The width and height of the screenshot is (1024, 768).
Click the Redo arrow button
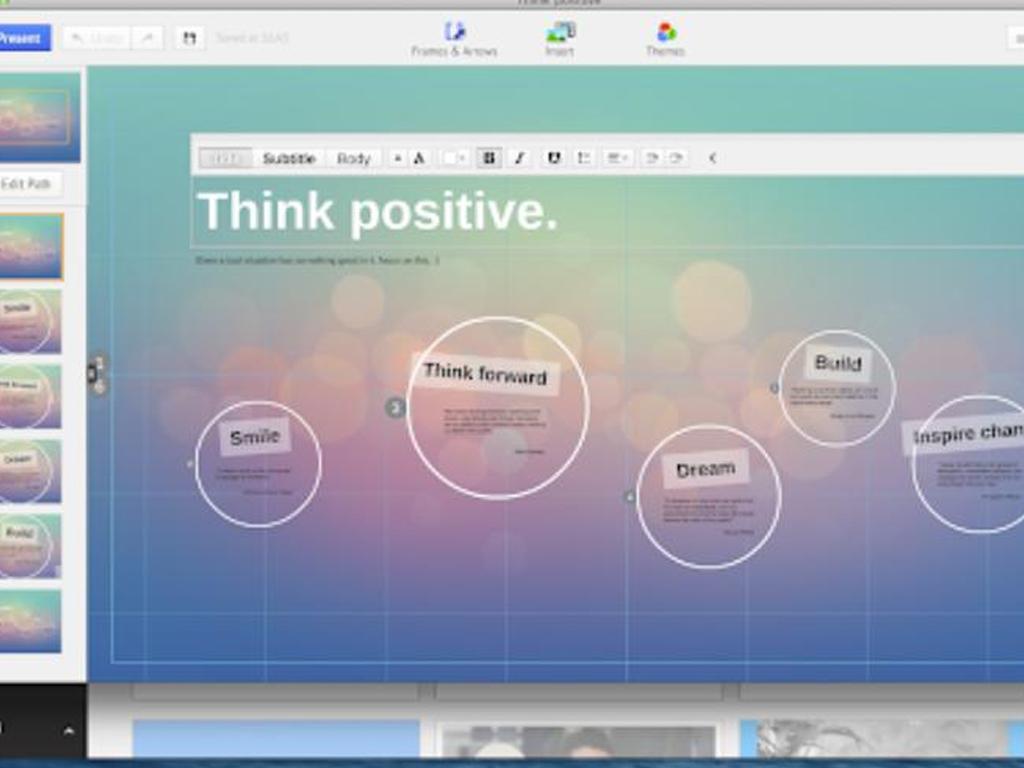pos(147,38)
